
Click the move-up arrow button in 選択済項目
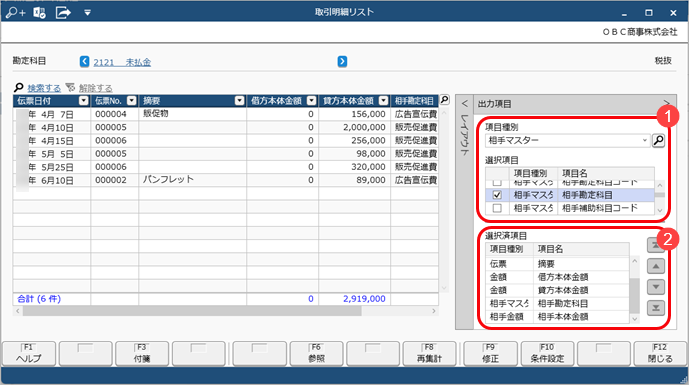click(656, 266)
